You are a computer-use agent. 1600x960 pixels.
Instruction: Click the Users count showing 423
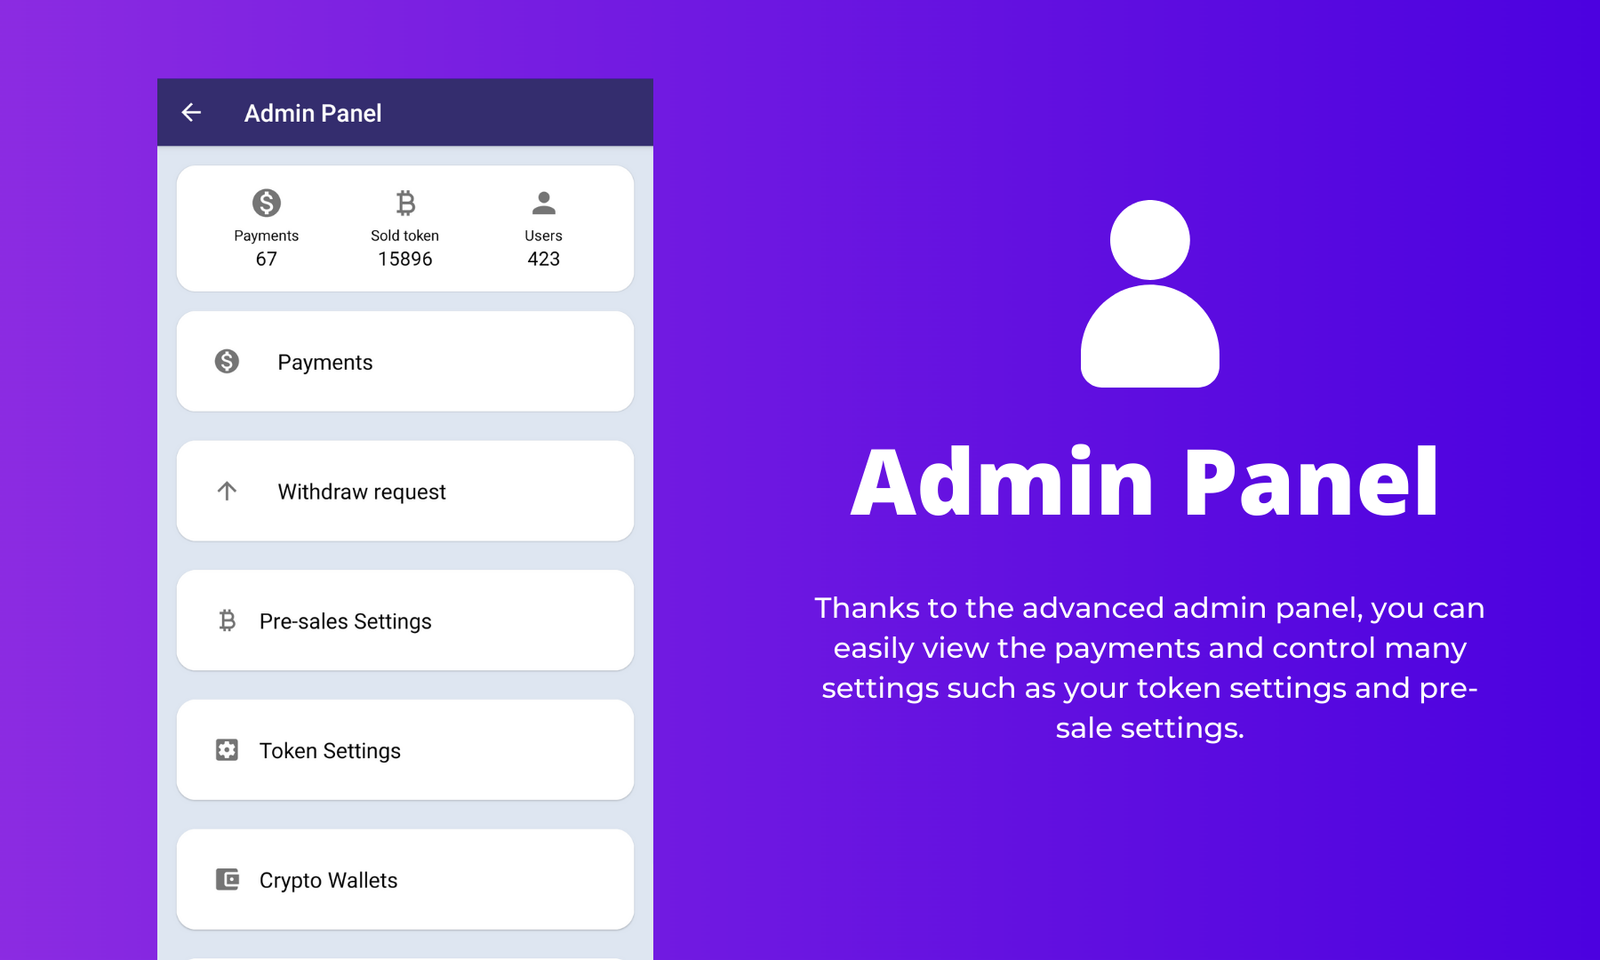544,258
